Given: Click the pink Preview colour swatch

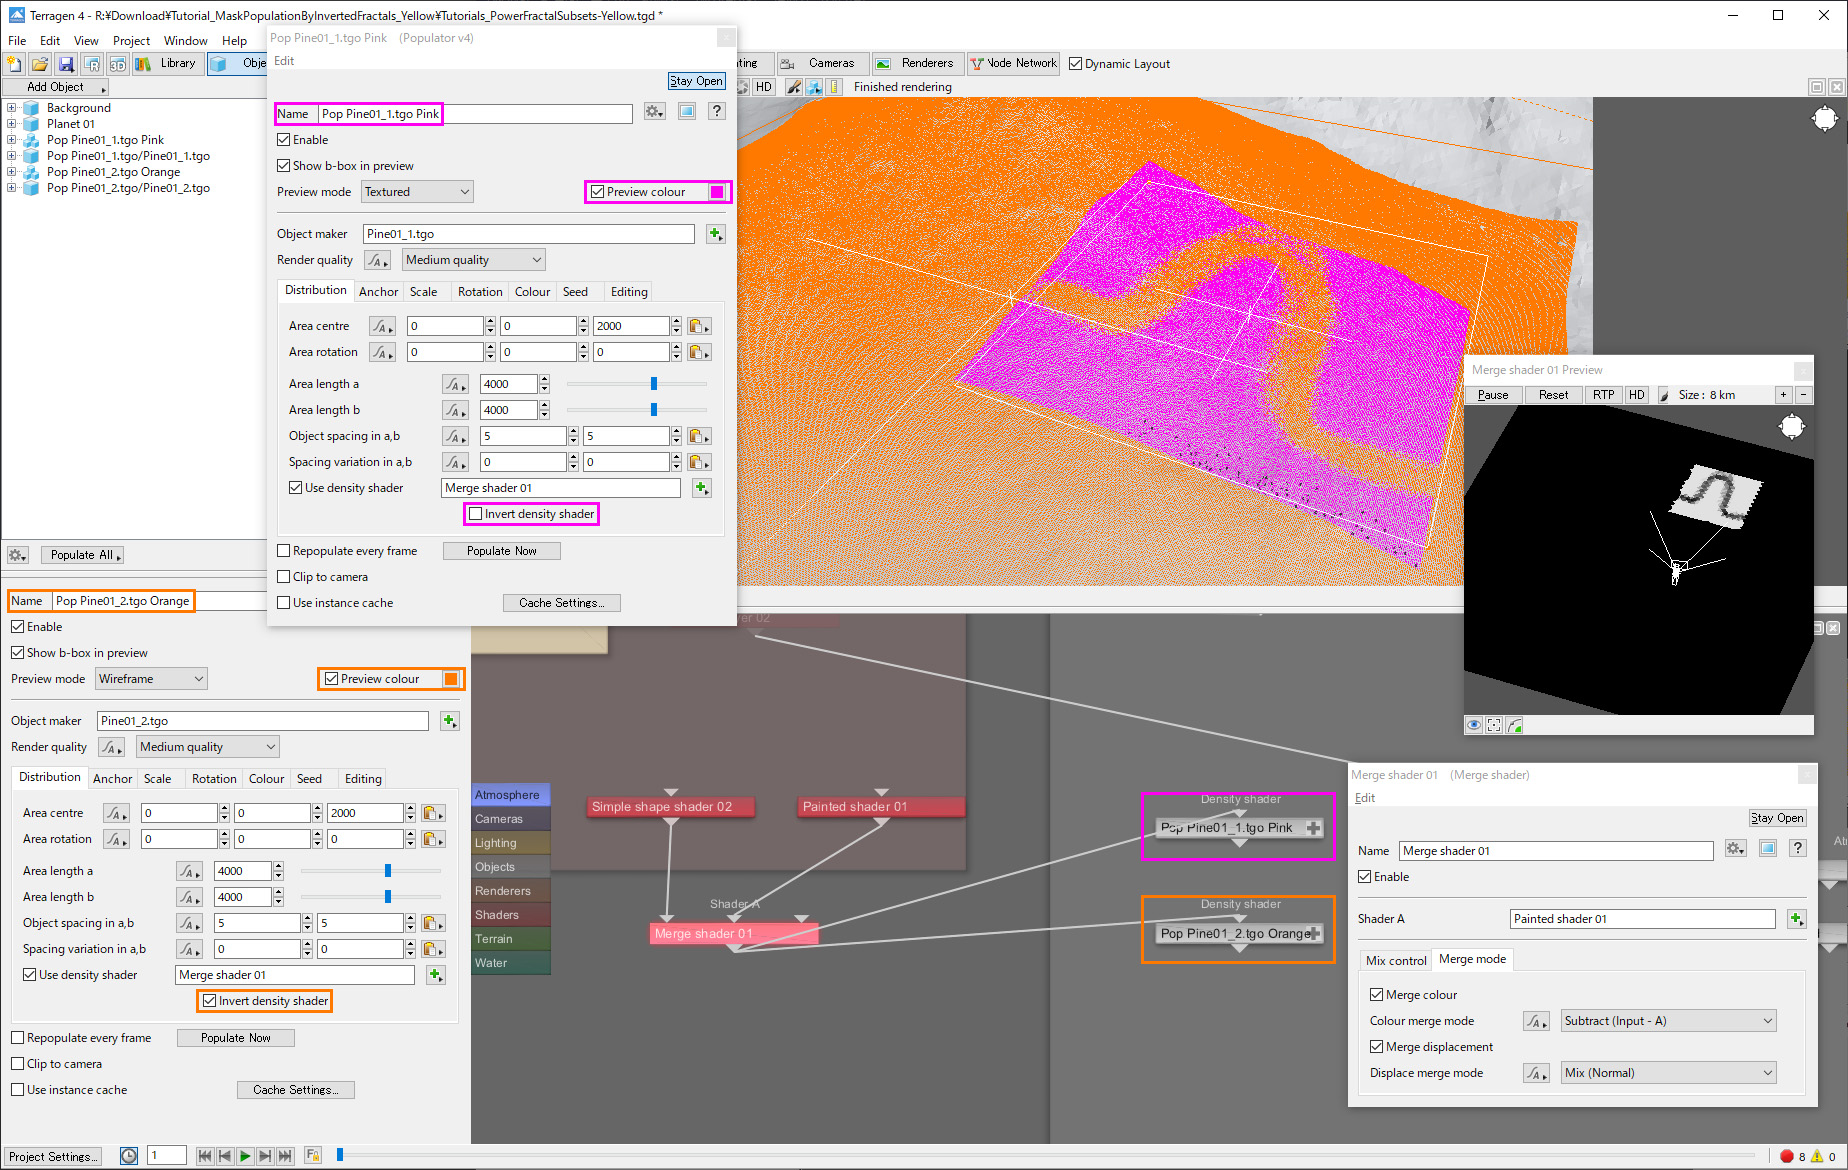Looking at the screenshot, I should (717, 192).
